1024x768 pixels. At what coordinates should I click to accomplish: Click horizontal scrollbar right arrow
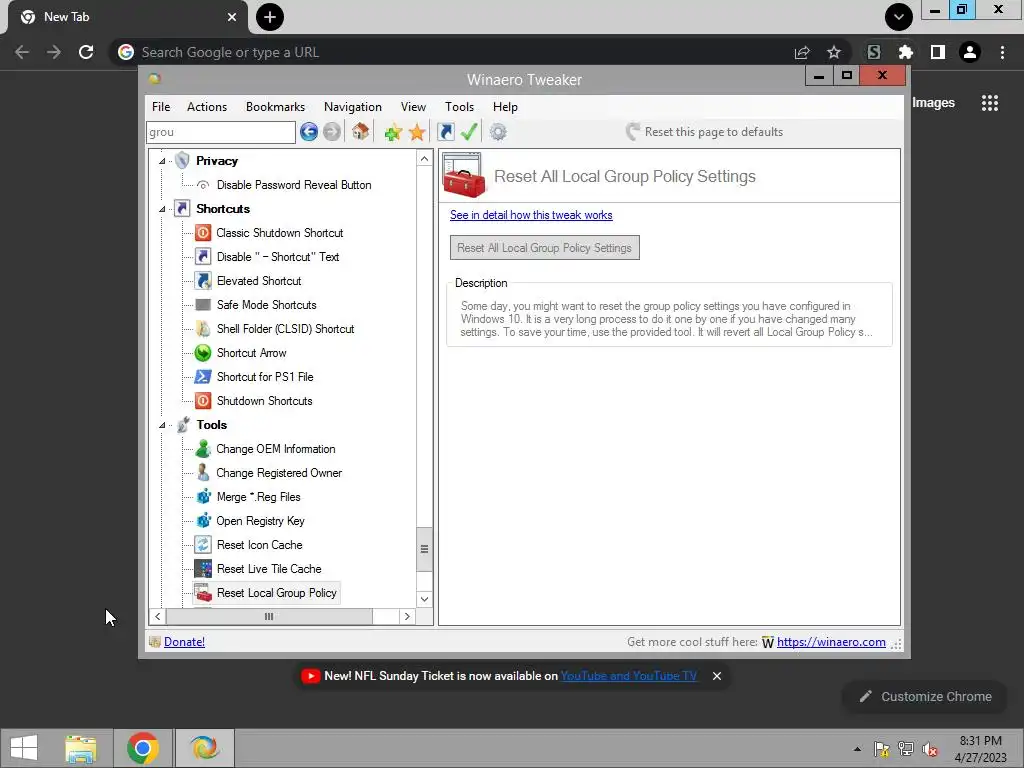(407, 616)
